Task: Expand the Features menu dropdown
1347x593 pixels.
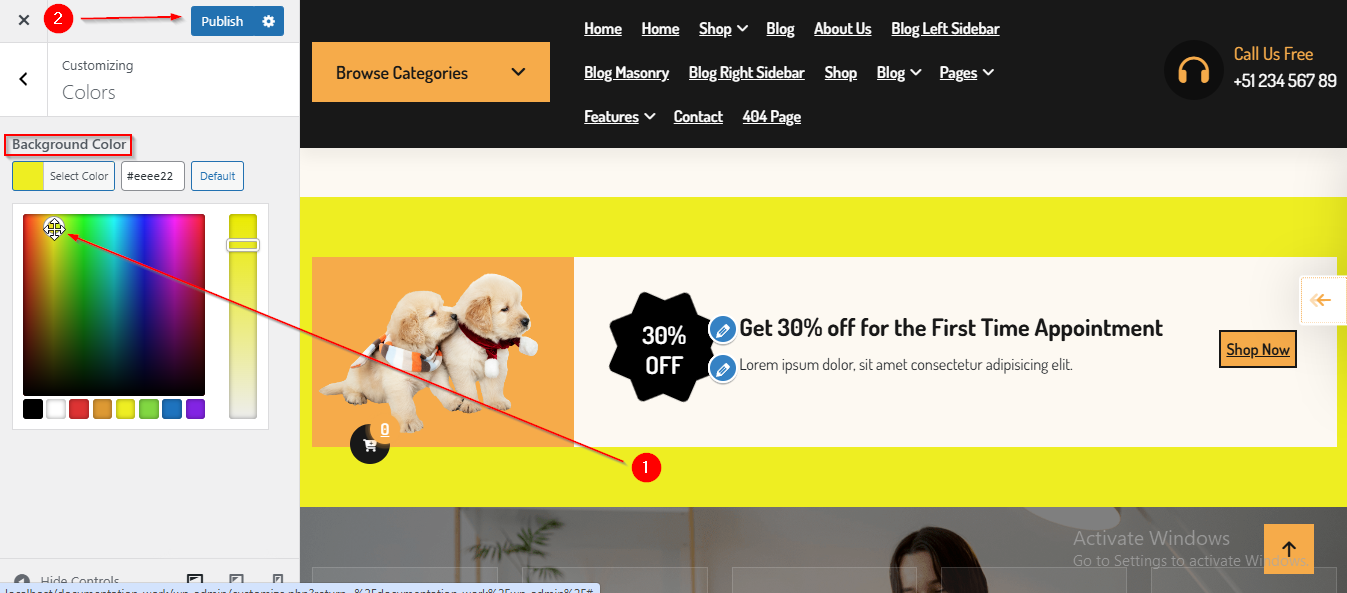Action: pos(619,117)
